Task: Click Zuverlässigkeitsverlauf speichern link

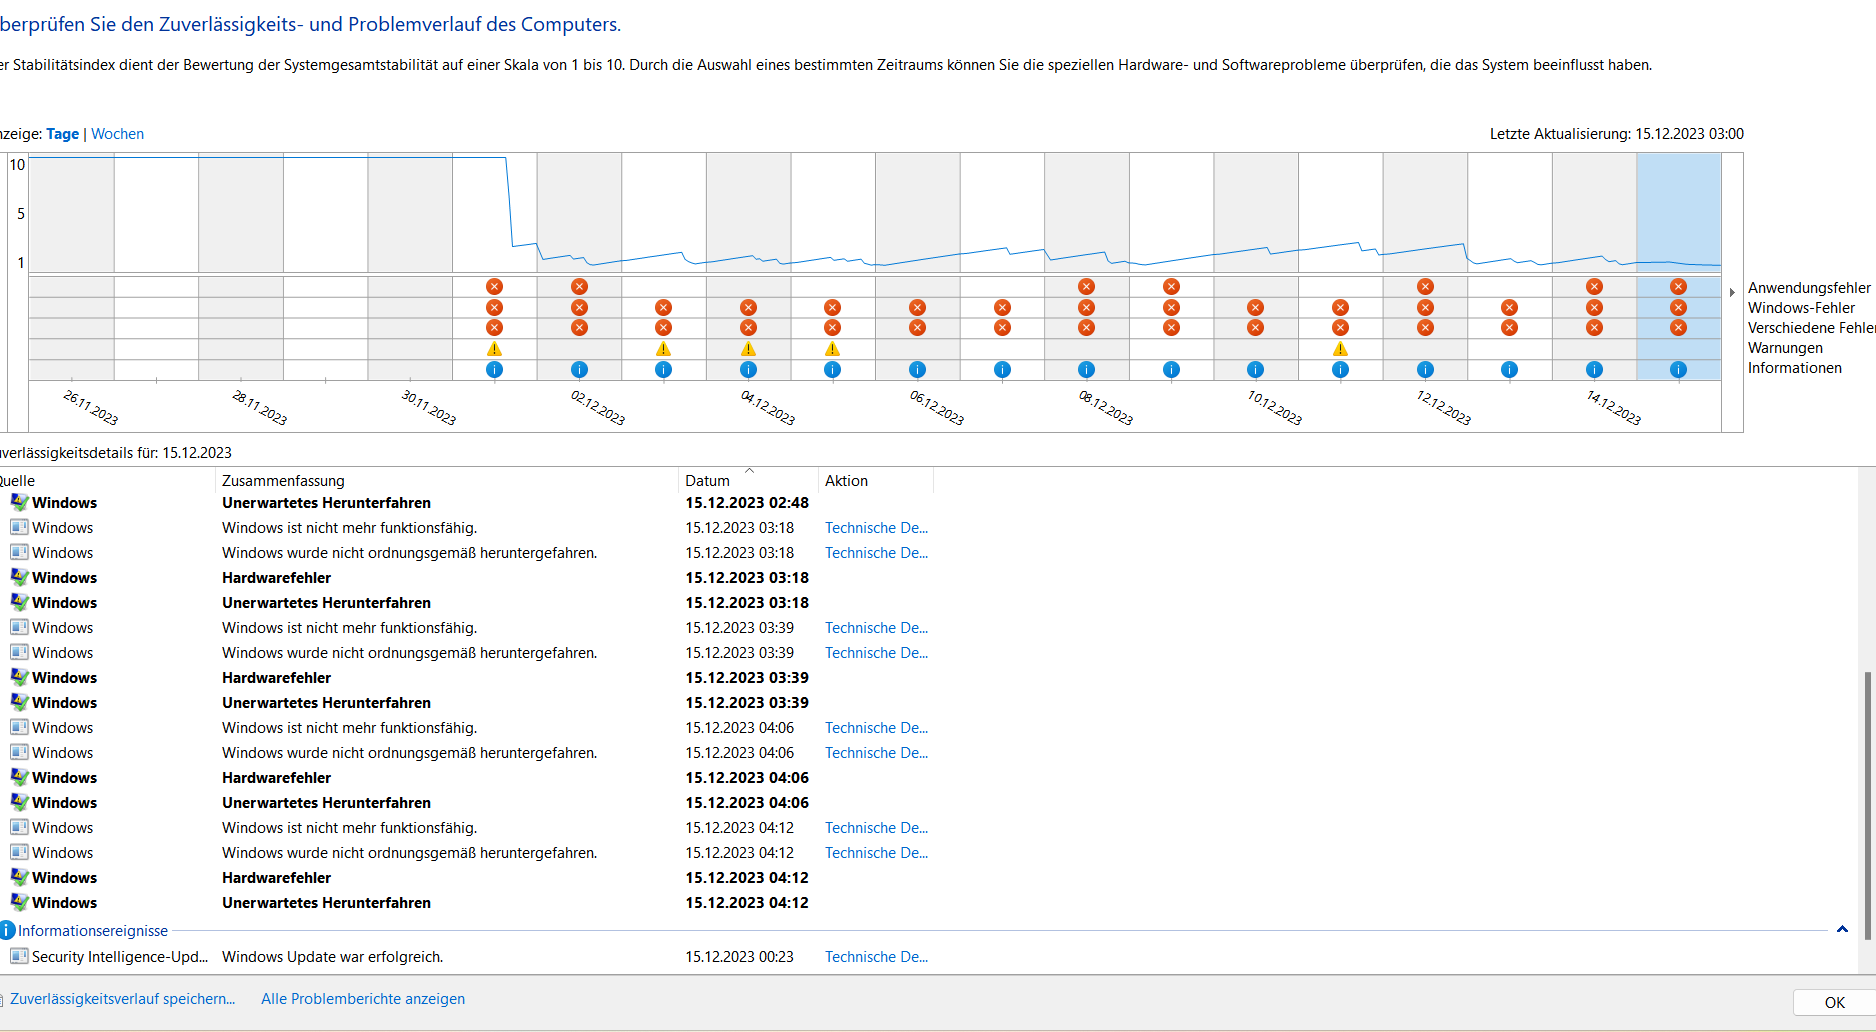Action: 123,999
